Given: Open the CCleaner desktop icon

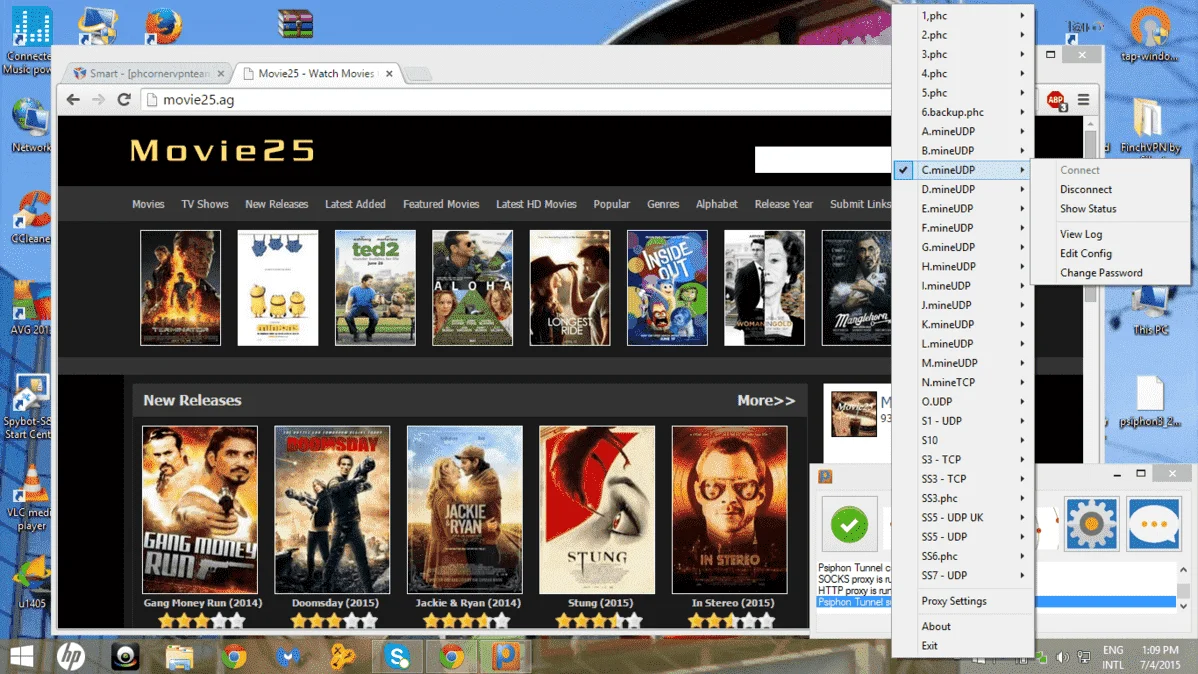Looking at the screenshot, I should 31,216.
